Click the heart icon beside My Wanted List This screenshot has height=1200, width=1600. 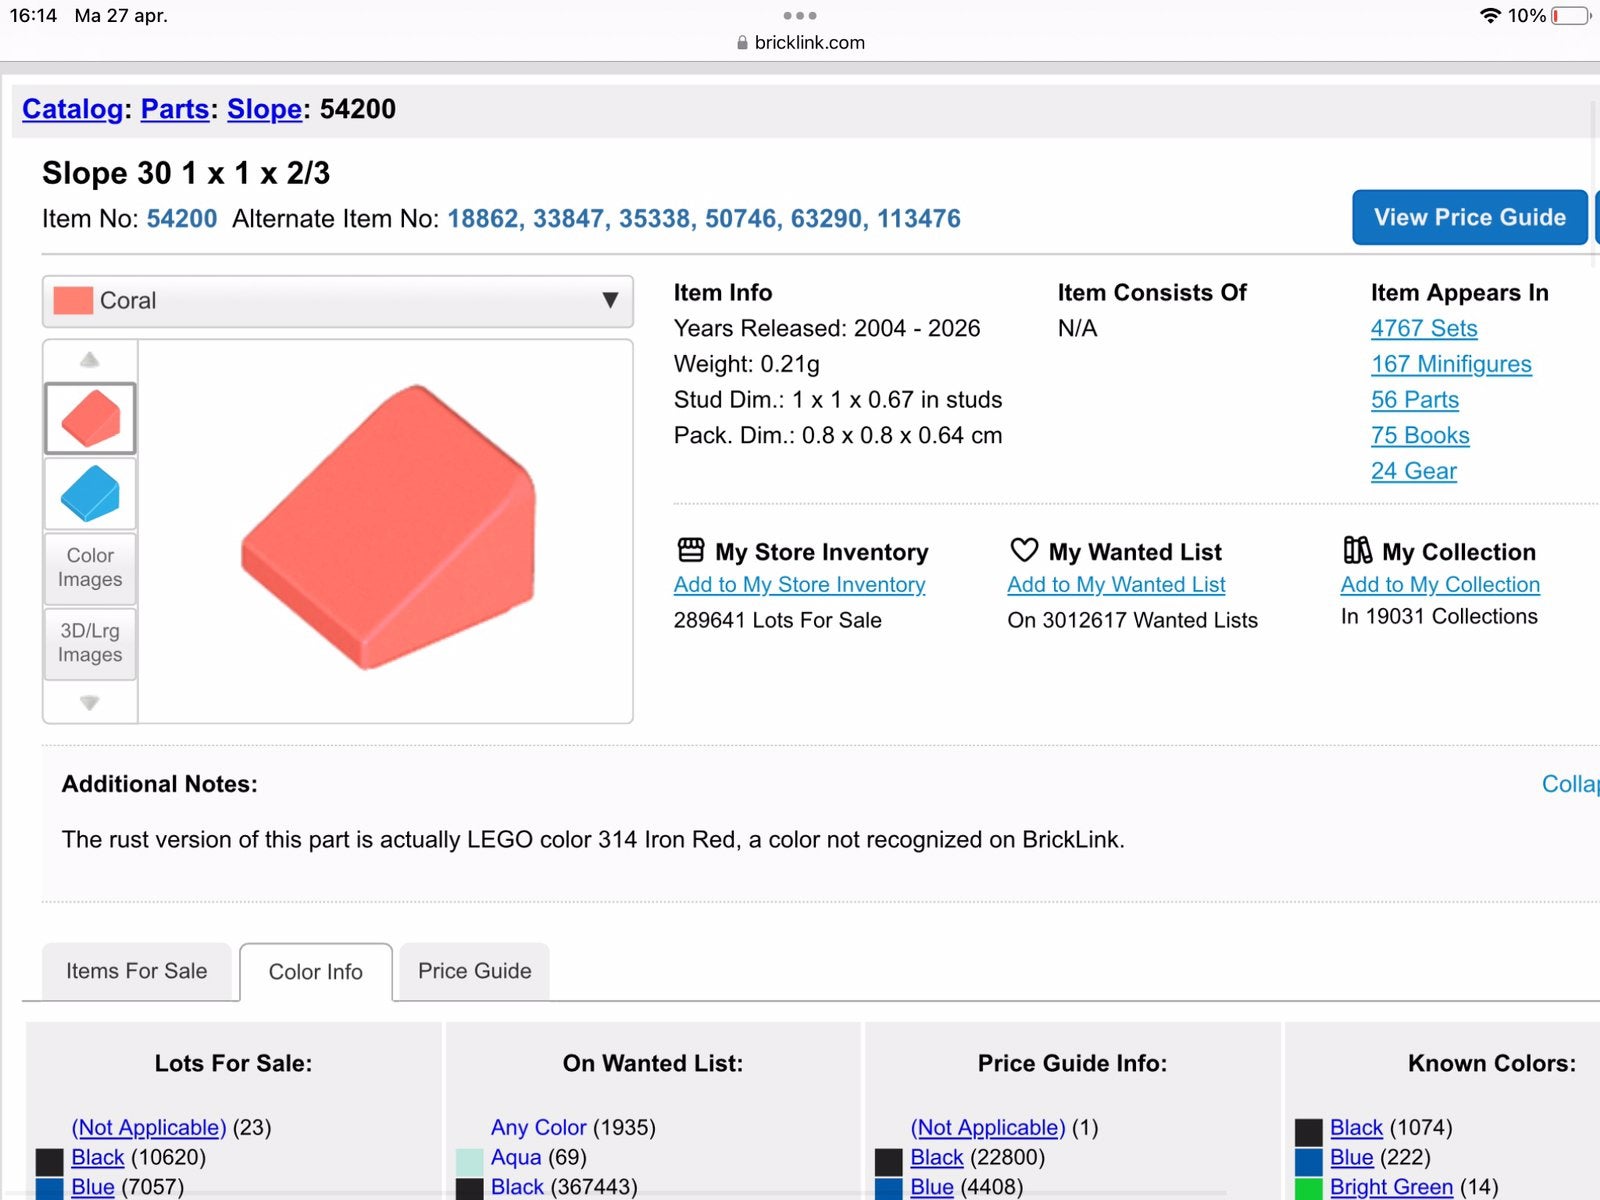[x=1024, y=550]
